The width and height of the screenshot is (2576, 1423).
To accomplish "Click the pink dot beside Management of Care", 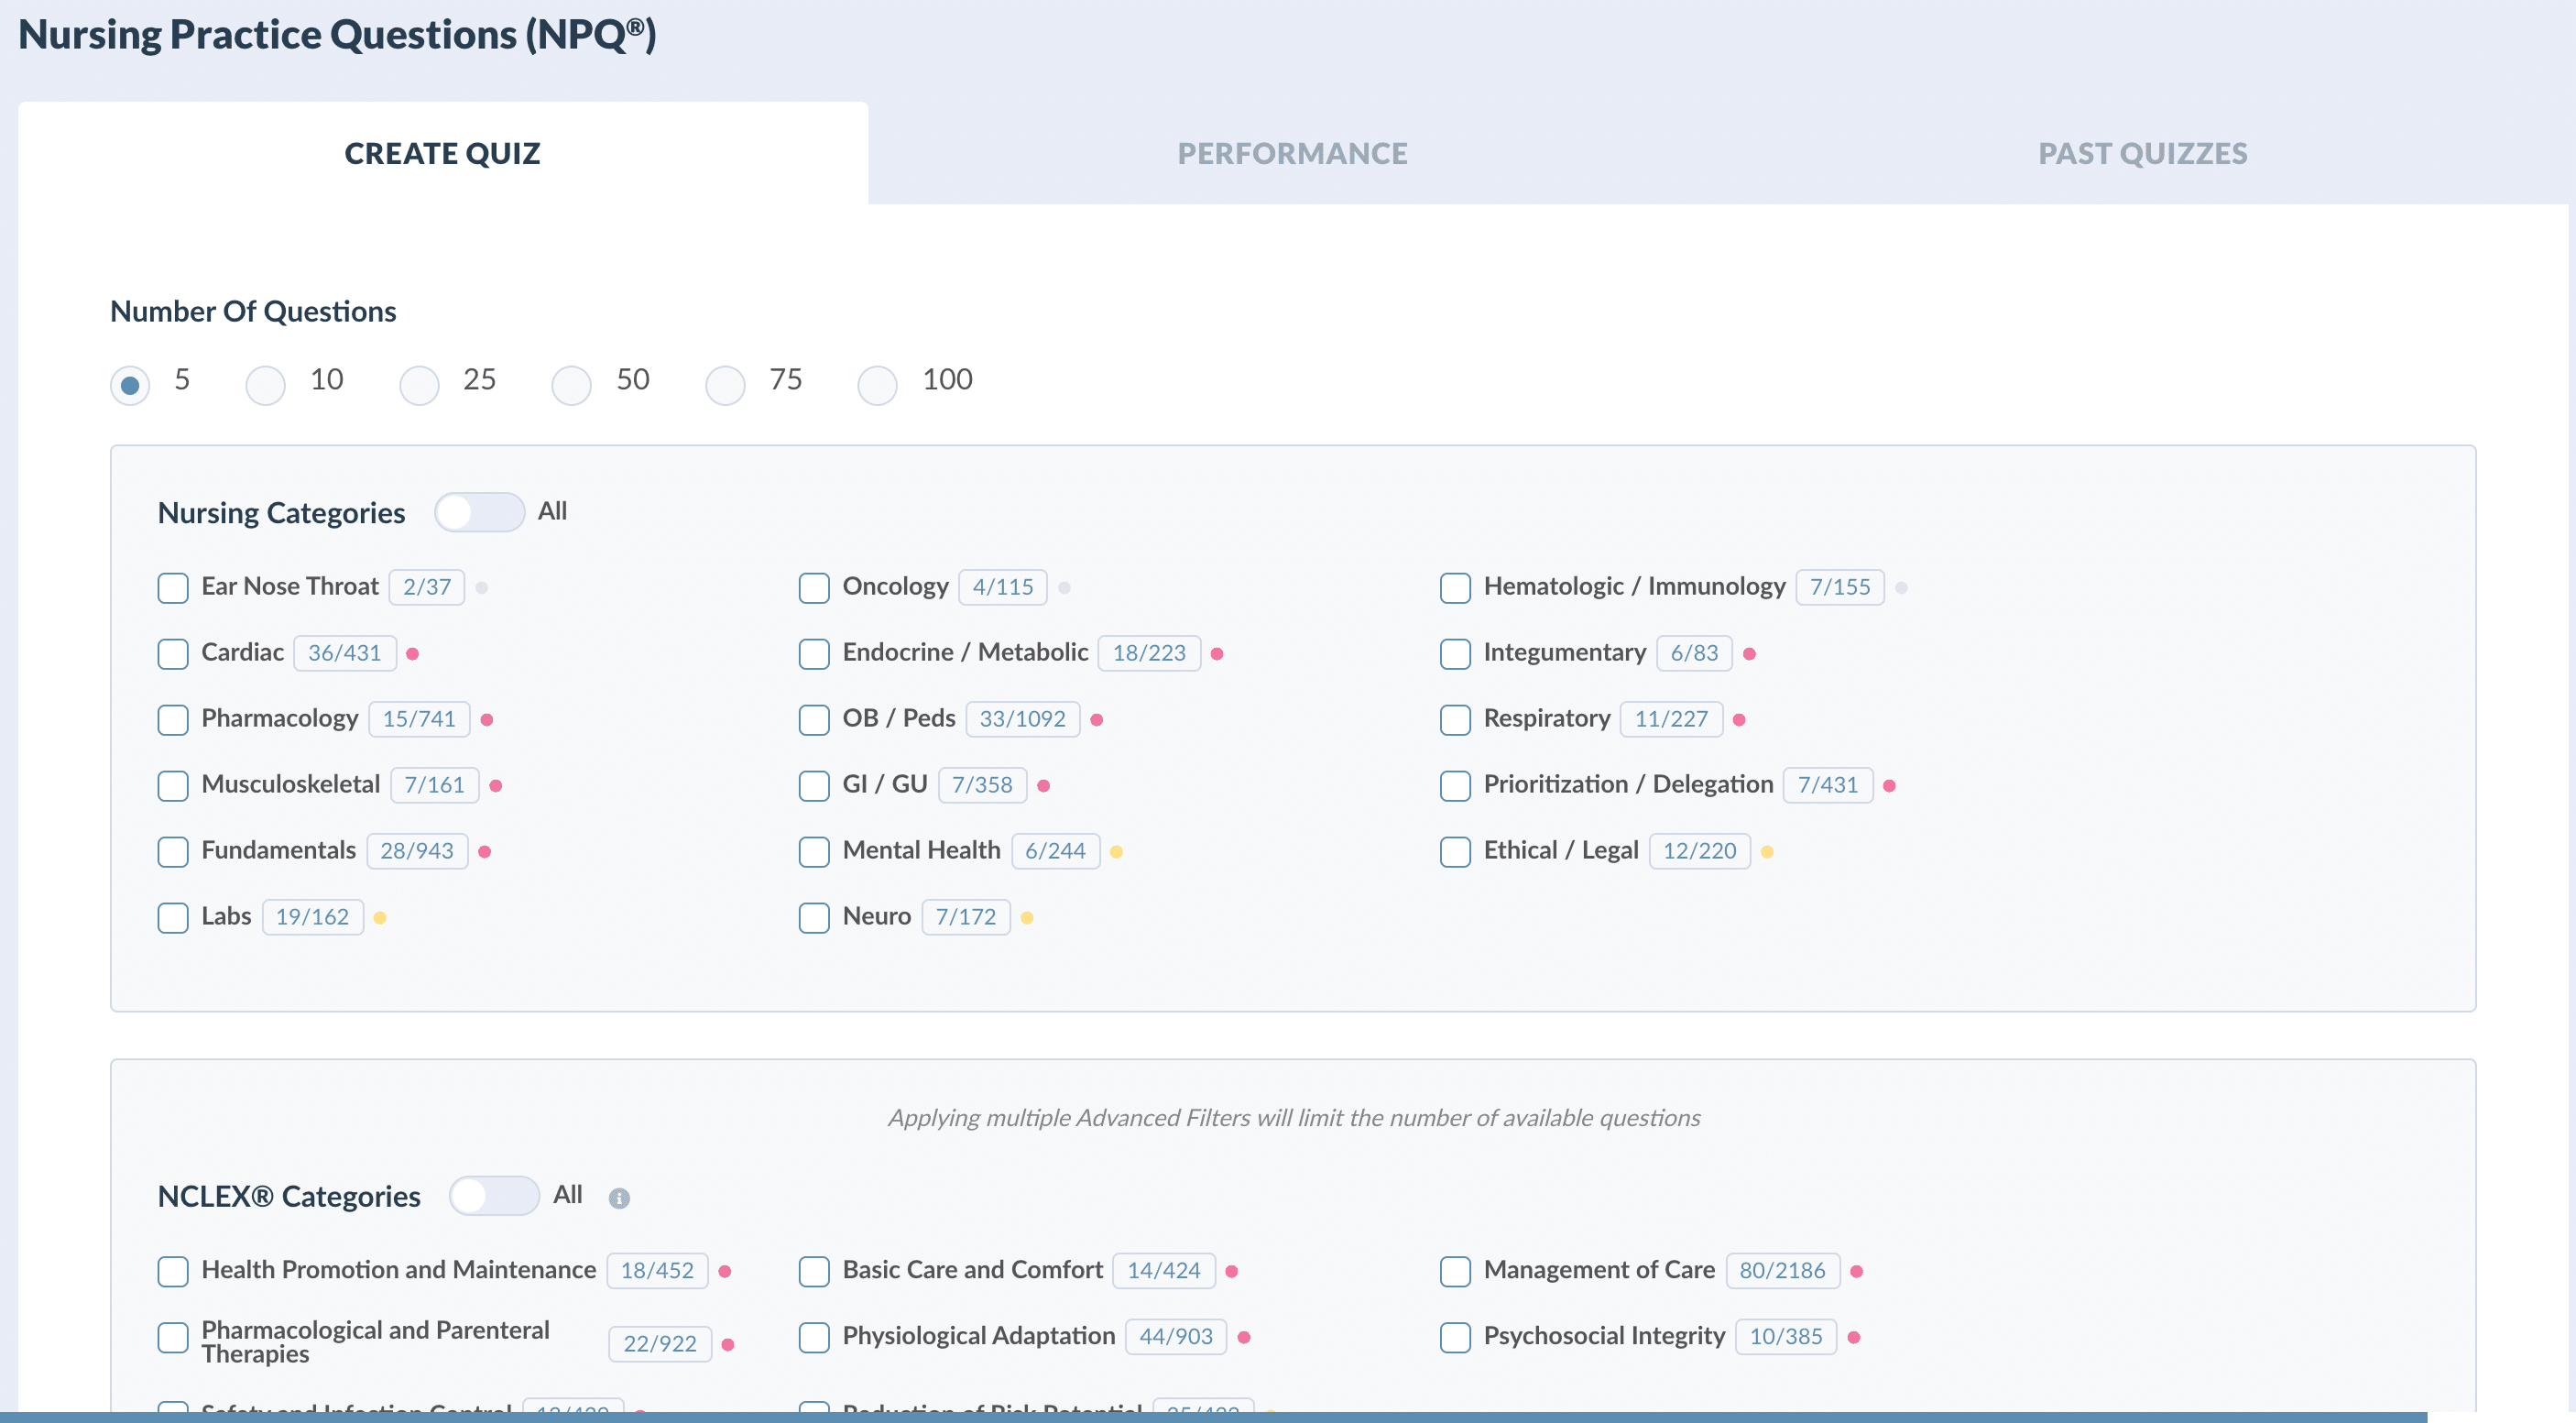I will pyautogui.click(x=1856, y=1272).
